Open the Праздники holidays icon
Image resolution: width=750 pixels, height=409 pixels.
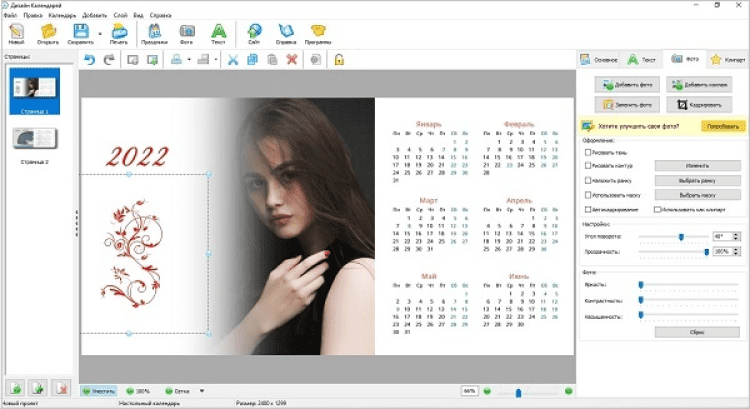154,32
